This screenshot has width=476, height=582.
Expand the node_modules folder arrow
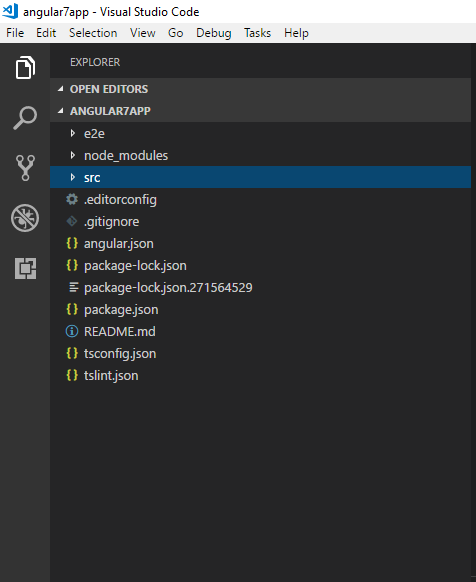[x=73, y=155]
